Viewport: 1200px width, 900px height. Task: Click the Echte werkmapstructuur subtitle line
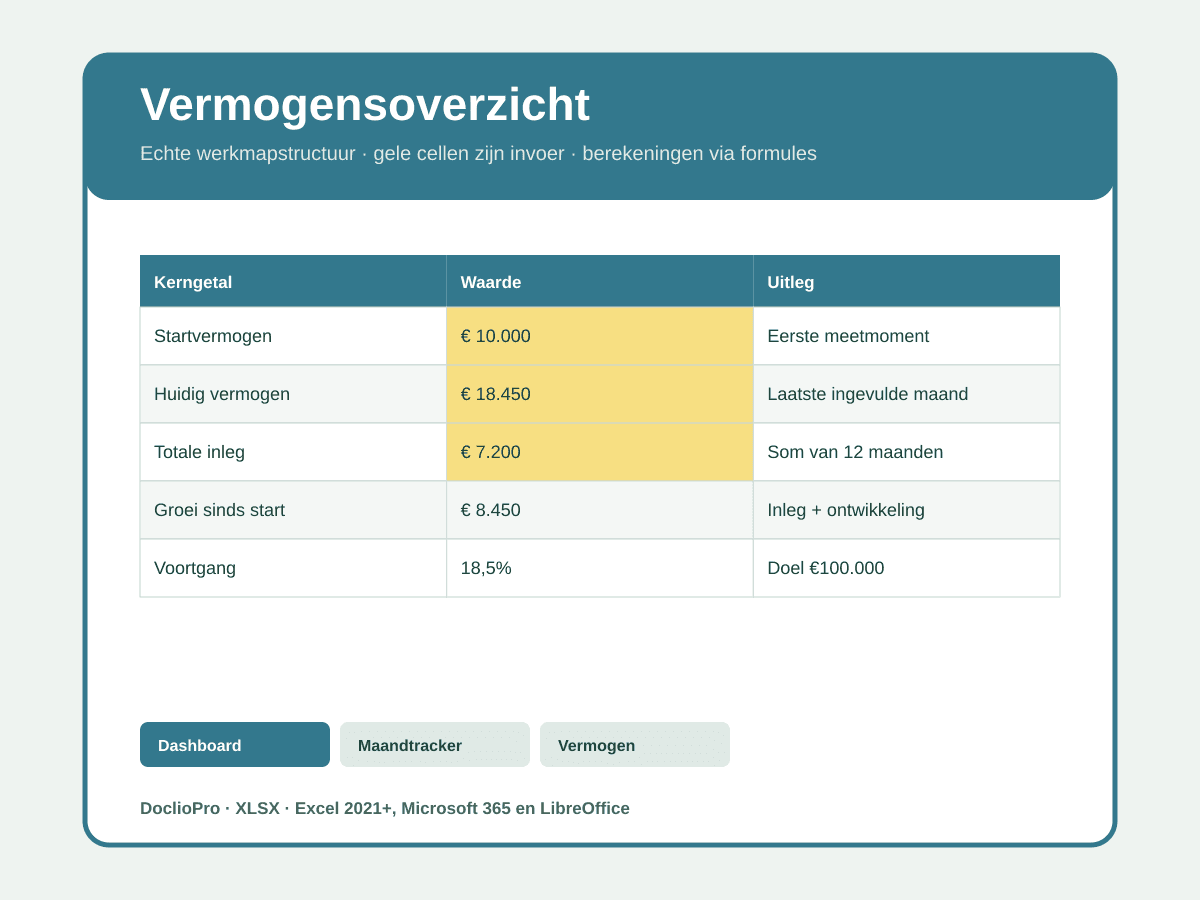[478, 154]
